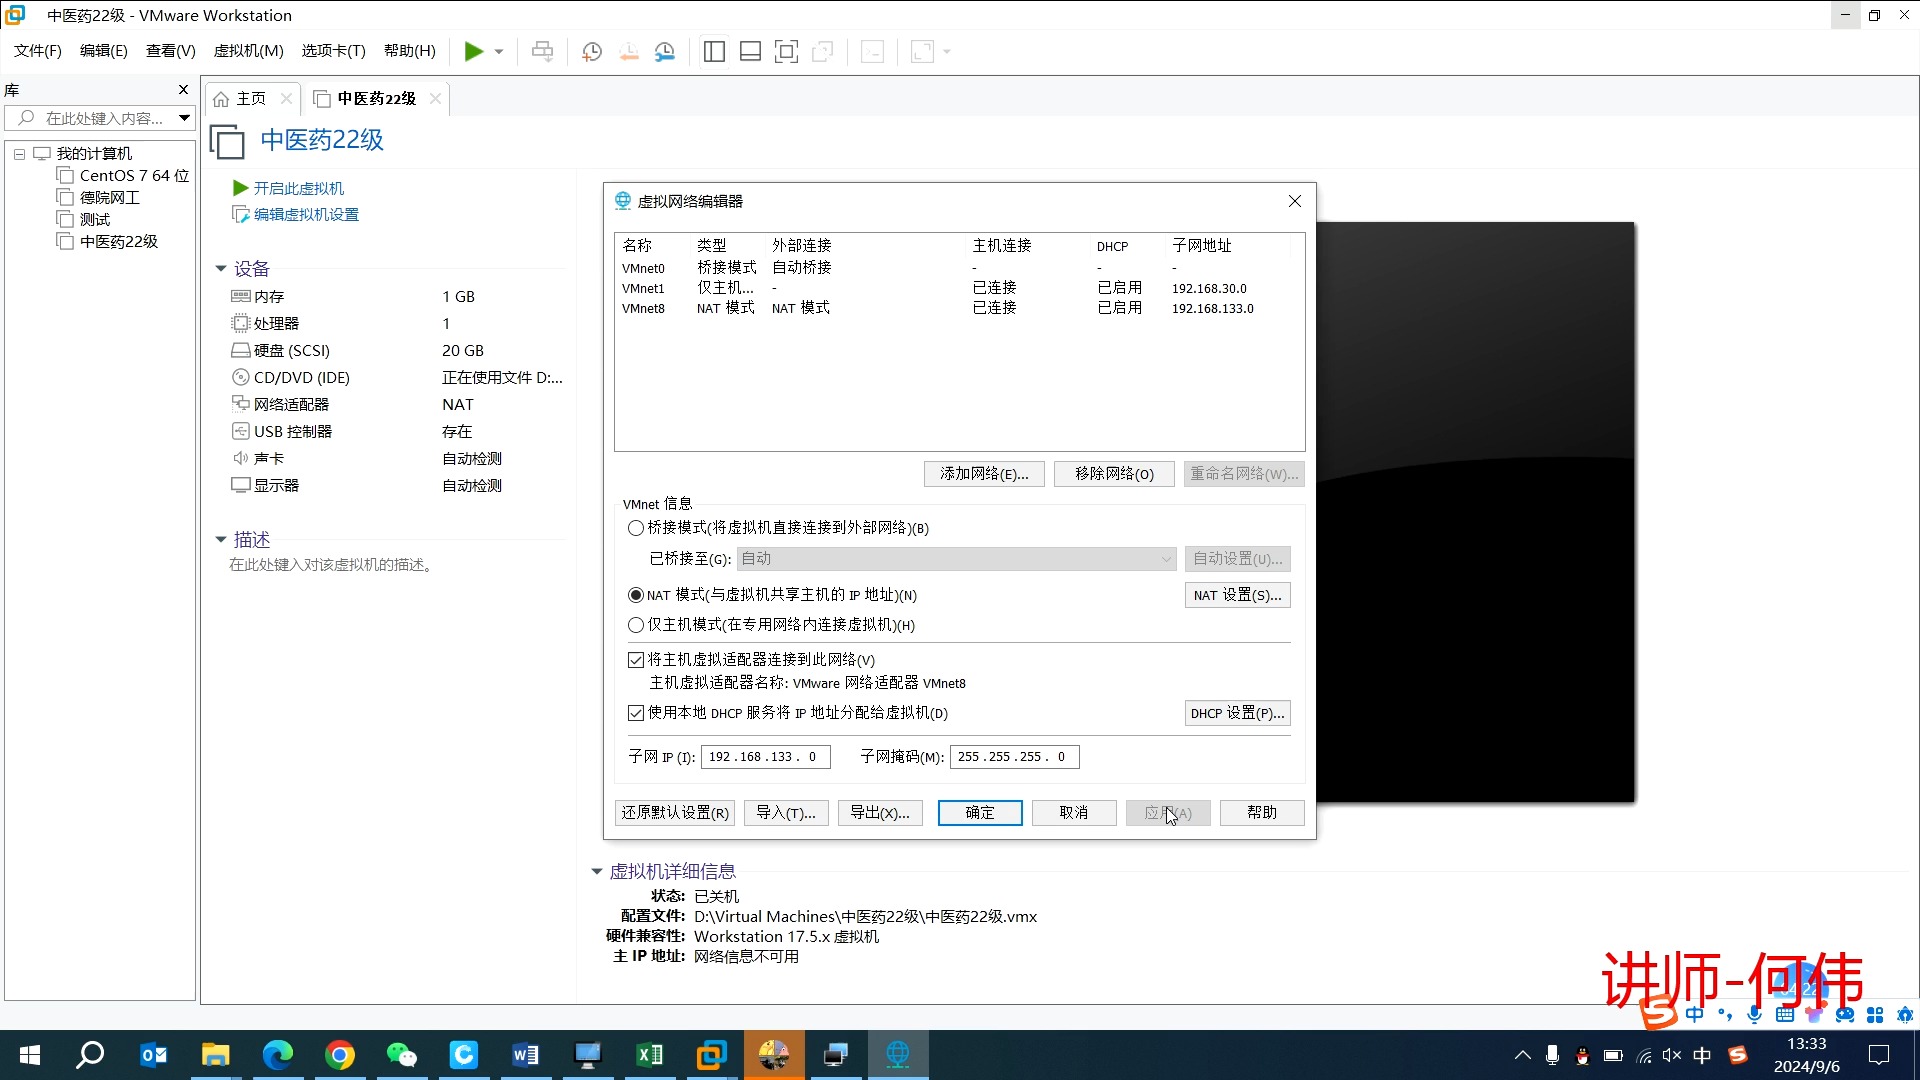Toggle the library sidebar view icon
The height and width of the screenshot is (1080, 1920).
point(714,51)
